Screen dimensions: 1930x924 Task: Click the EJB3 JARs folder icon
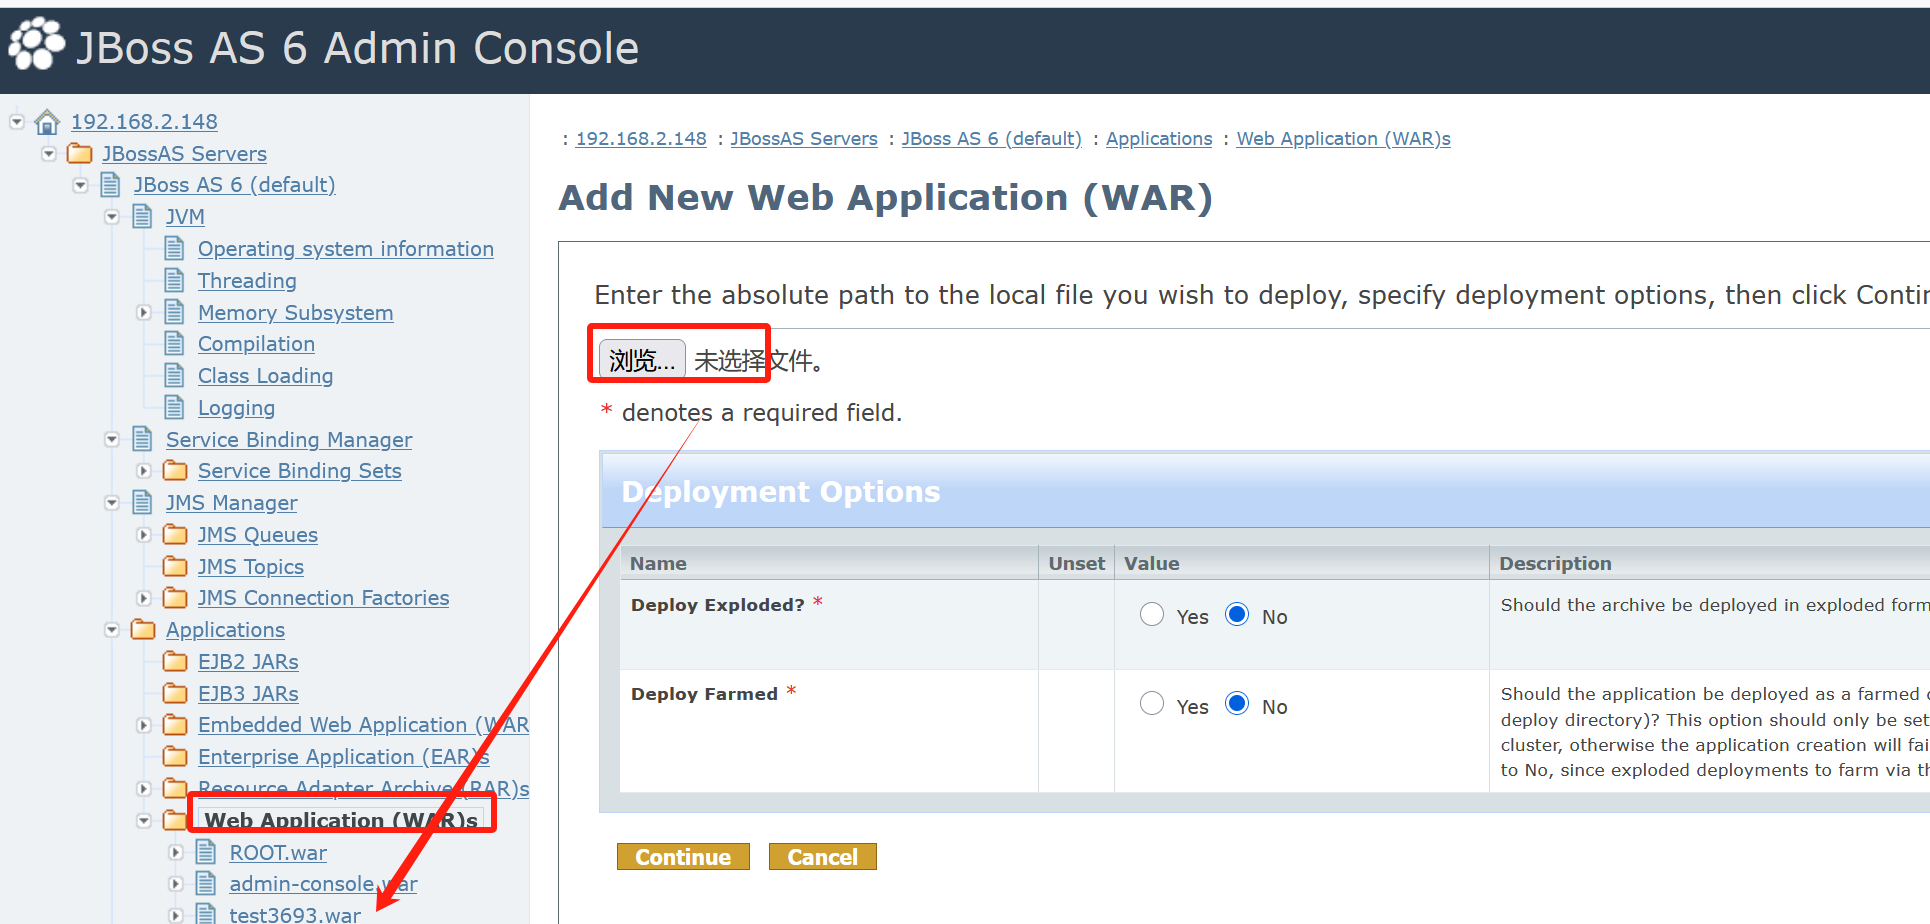(x=175, y=693)
